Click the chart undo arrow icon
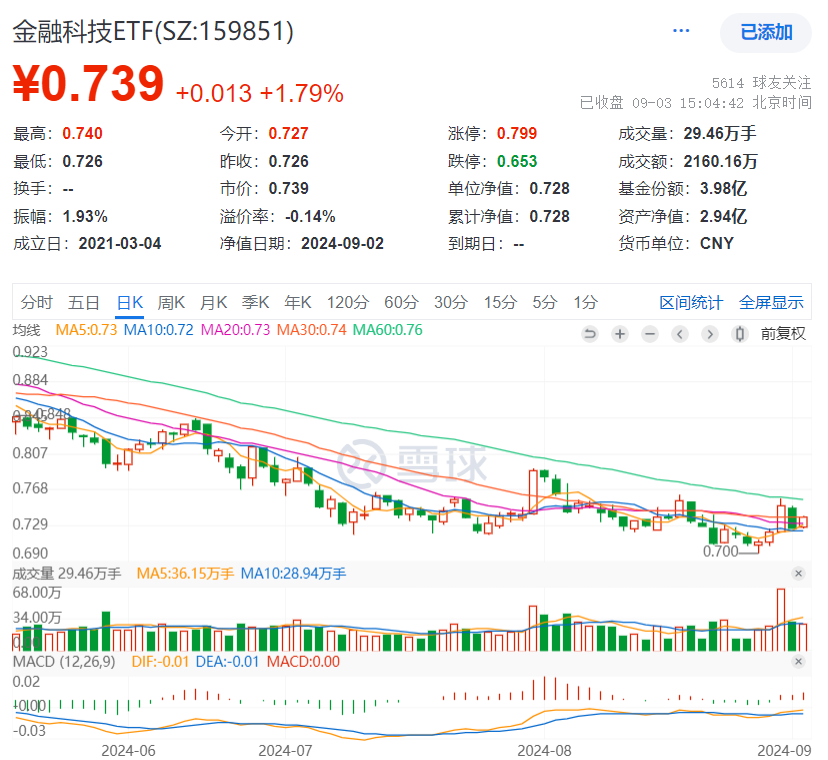828x760 pixels. (x=590, y=334)
